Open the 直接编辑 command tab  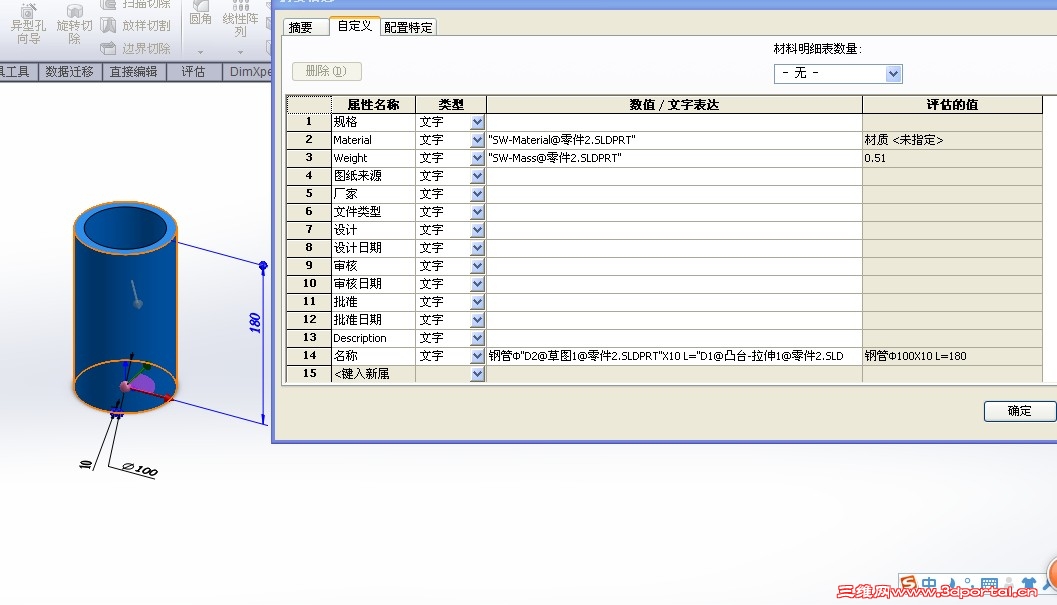[133, 71]
